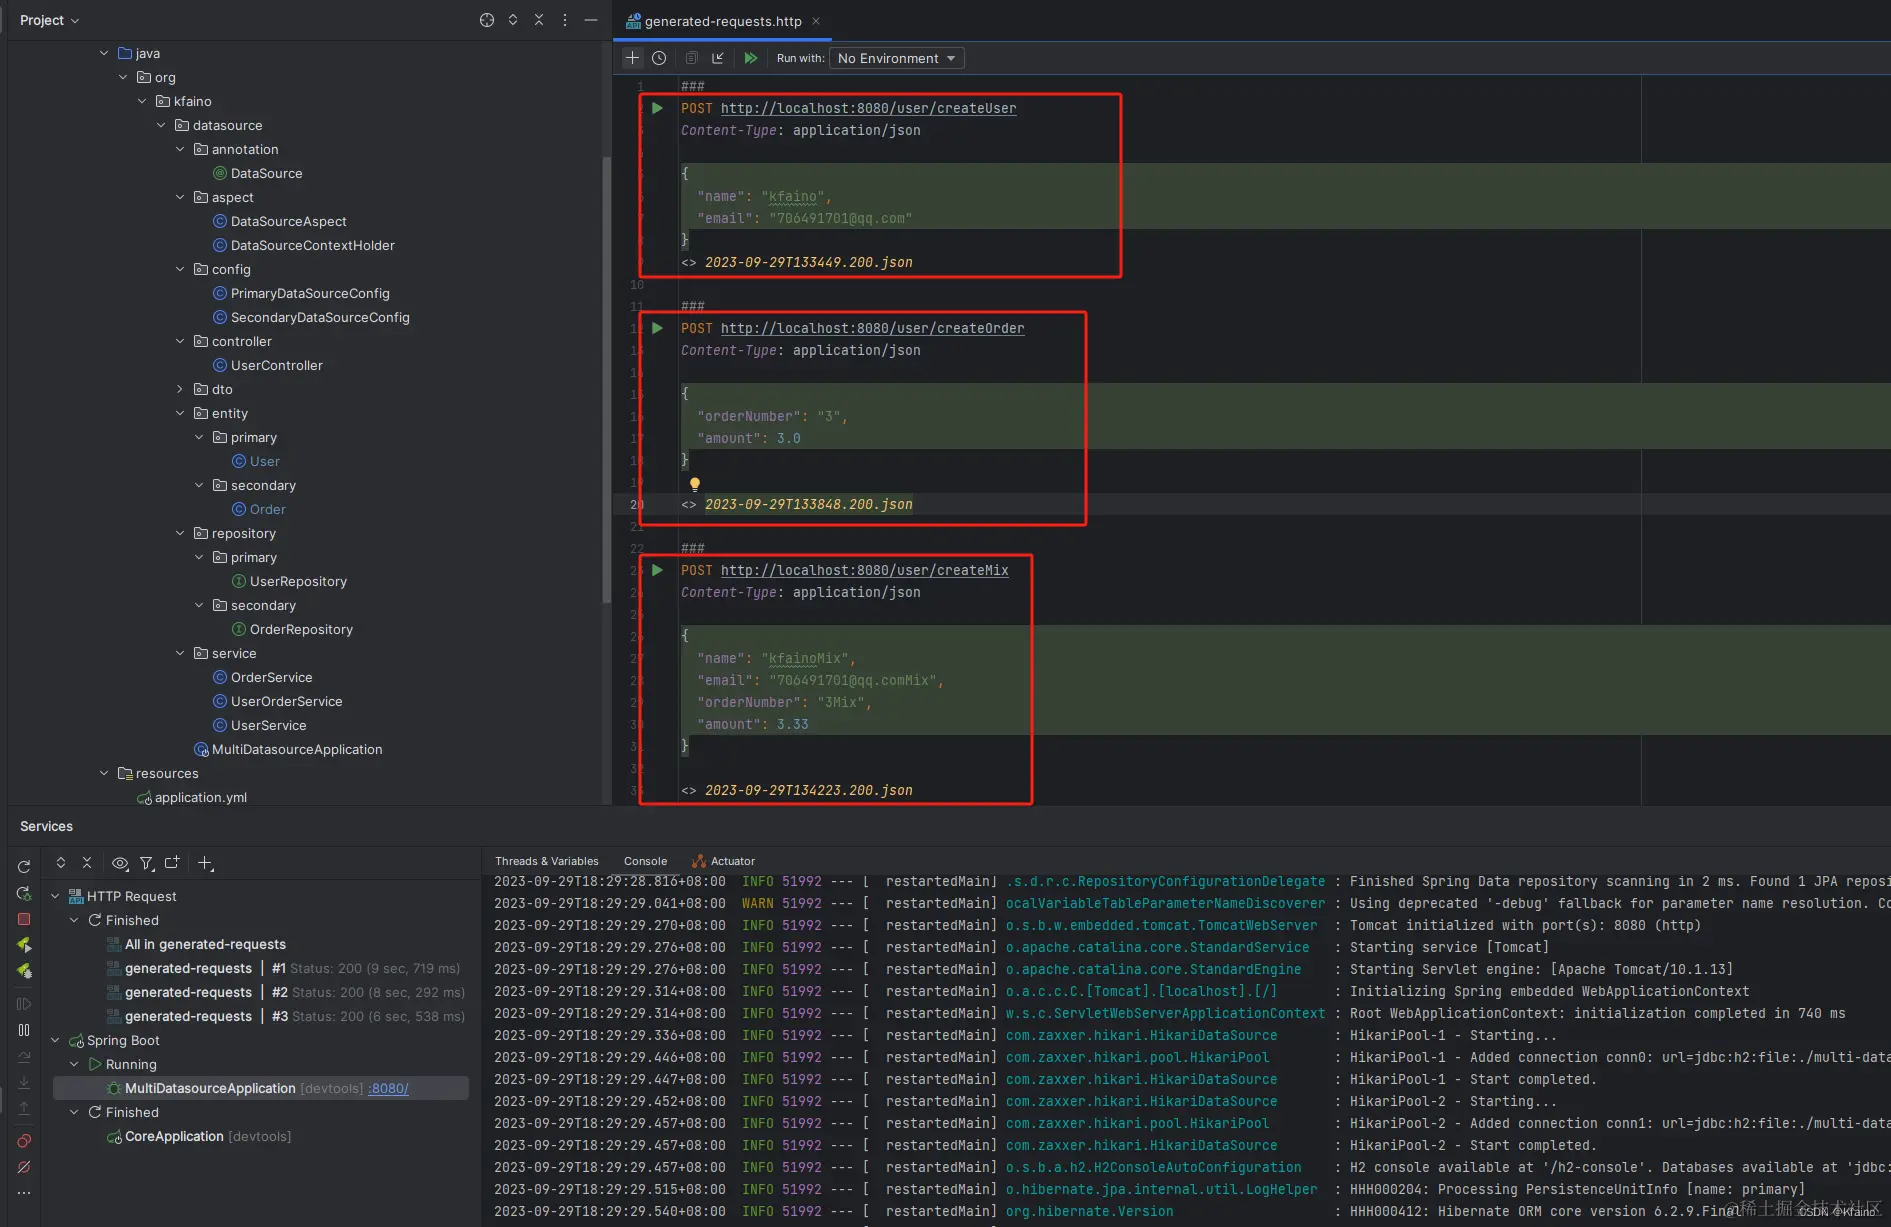
Task: Collapse the resources folder
Action: 104,773
